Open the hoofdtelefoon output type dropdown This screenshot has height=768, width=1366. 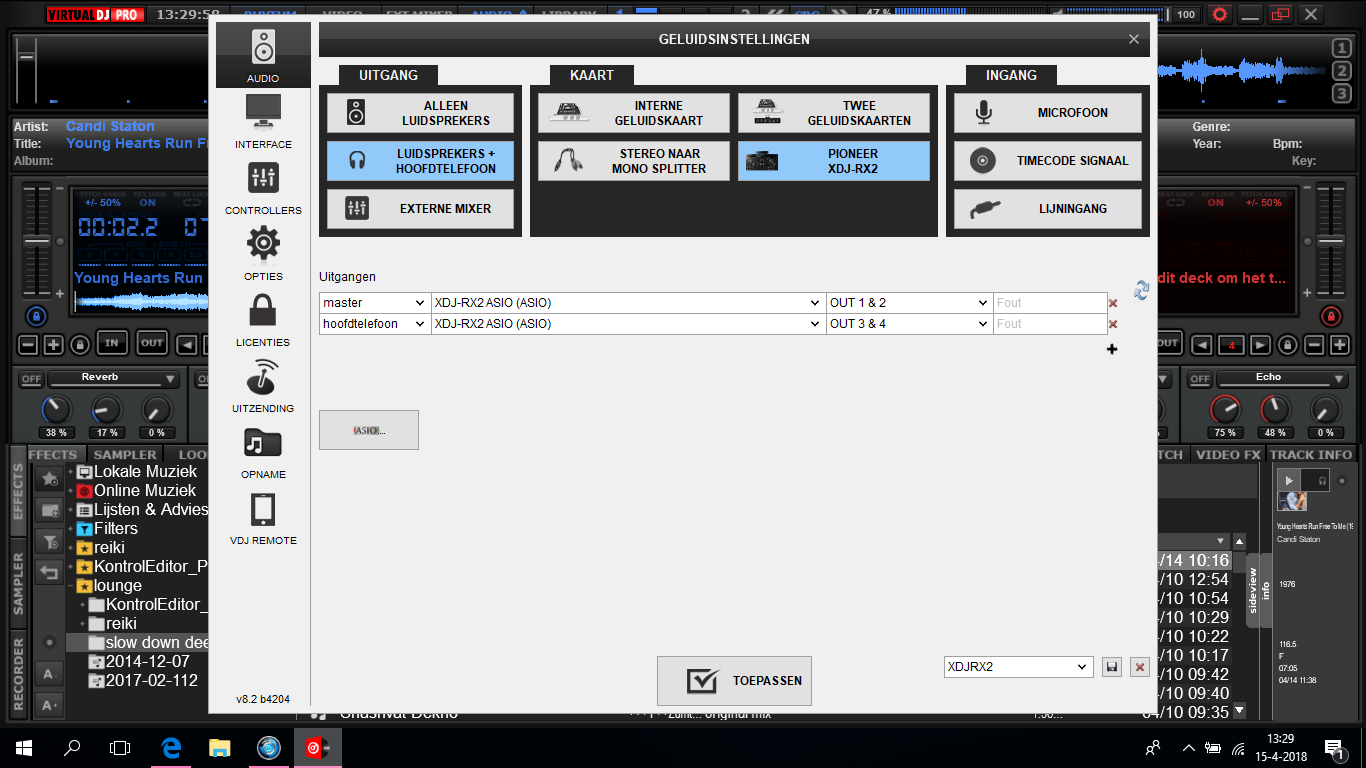[375, 324]
